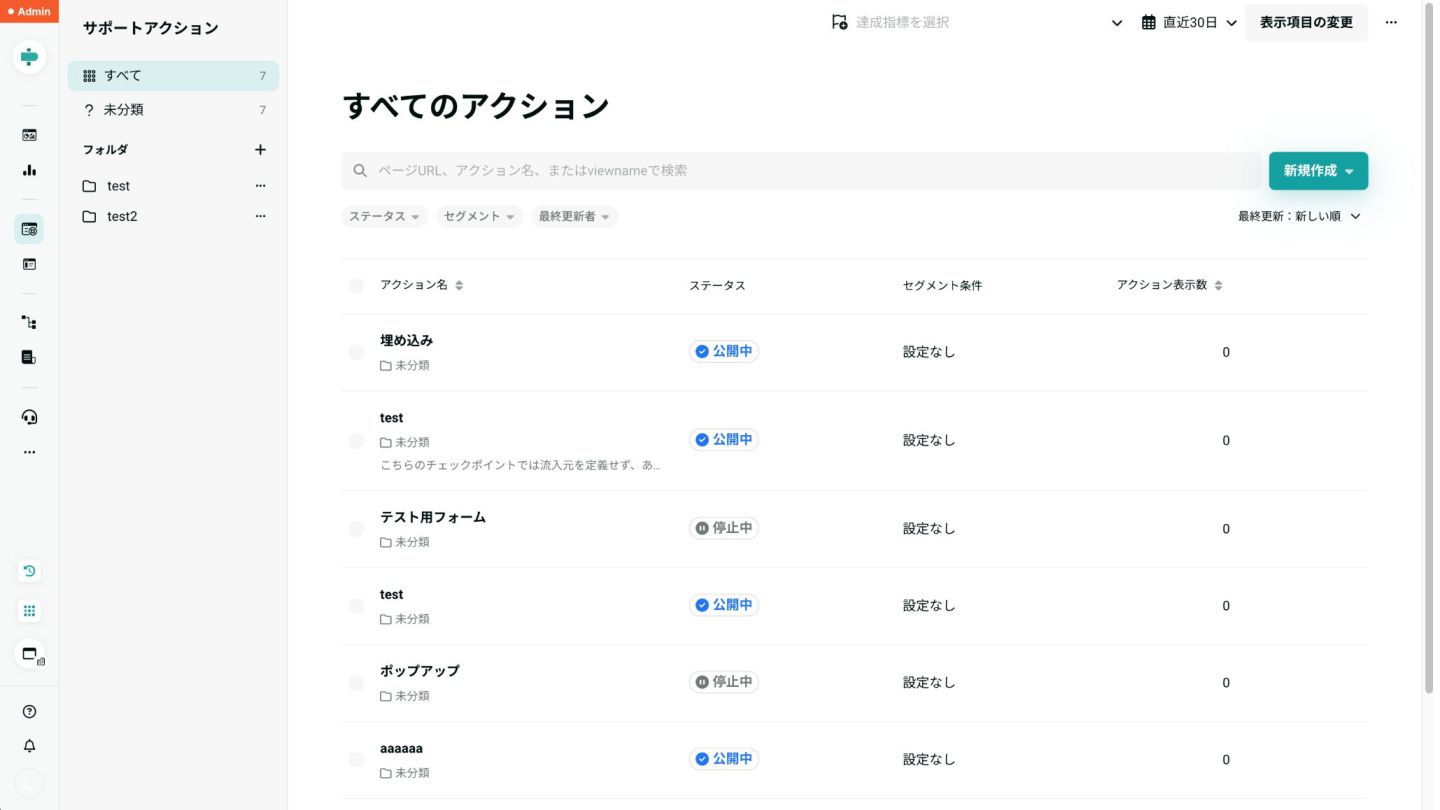Click the user avatar at the sidebar bottom

29,783
